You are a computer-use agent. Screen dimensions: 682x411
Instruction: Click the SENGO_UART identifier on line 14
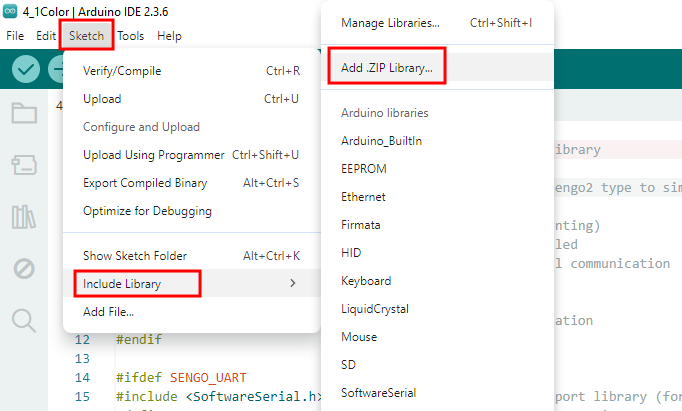point(208,378)
